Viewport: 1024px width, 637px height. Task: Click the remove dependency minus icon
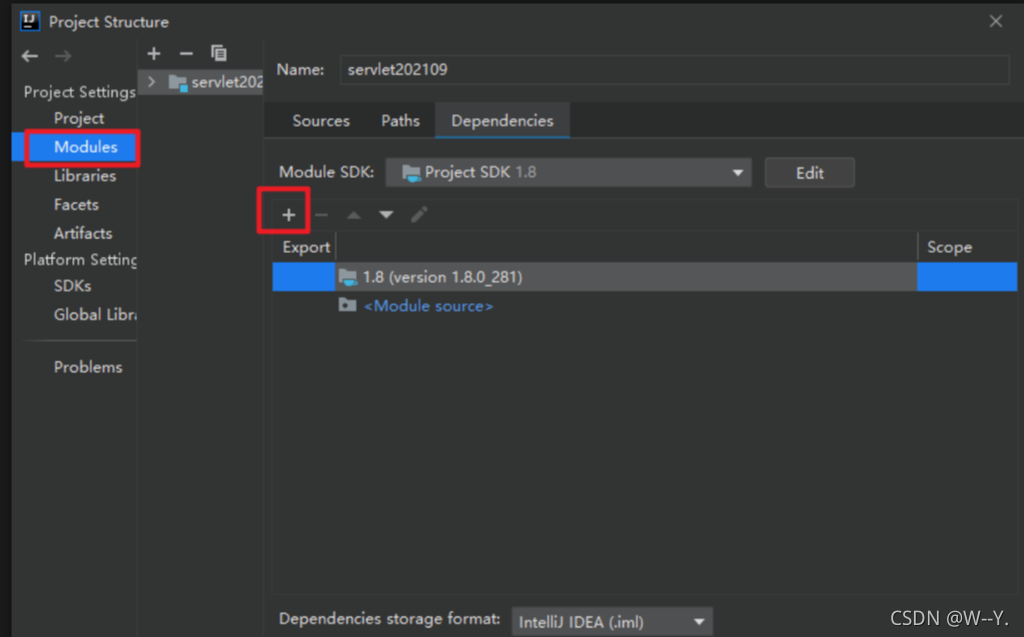pyautogui.click(x=320, y=213)
